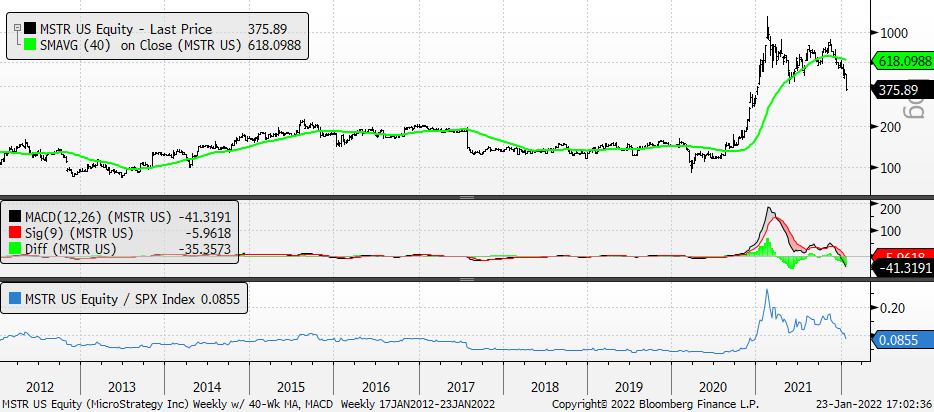Image resolution: width=934 pixels, height=412 pixels.
Task: Click the '23-Jan-2022 17:02:36' timestamp
Action: 874,404
